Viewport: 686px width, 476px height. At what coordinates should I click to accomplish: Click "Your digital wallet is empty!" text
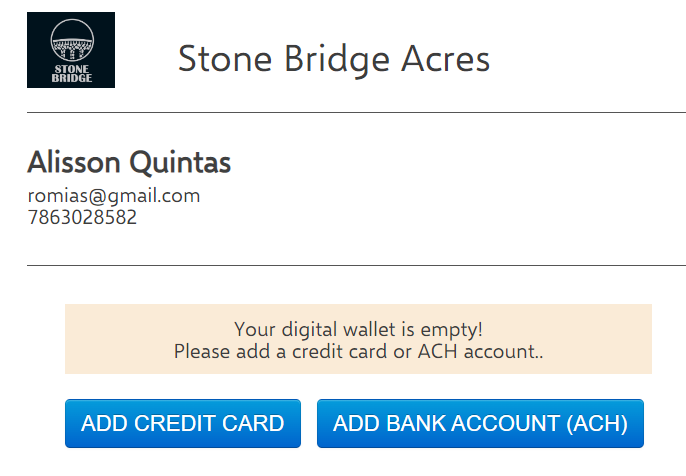pyautogui.click(x=358, y=329)
